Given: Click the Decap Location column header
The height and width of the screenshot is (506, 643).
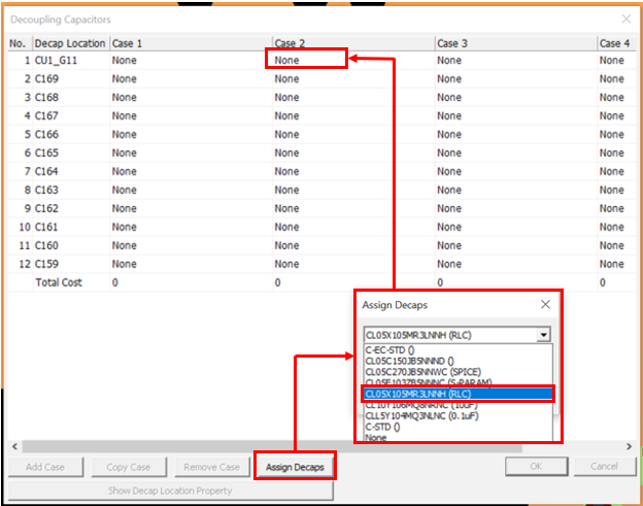Looking at the screenshot, I should tap(70, 44).
